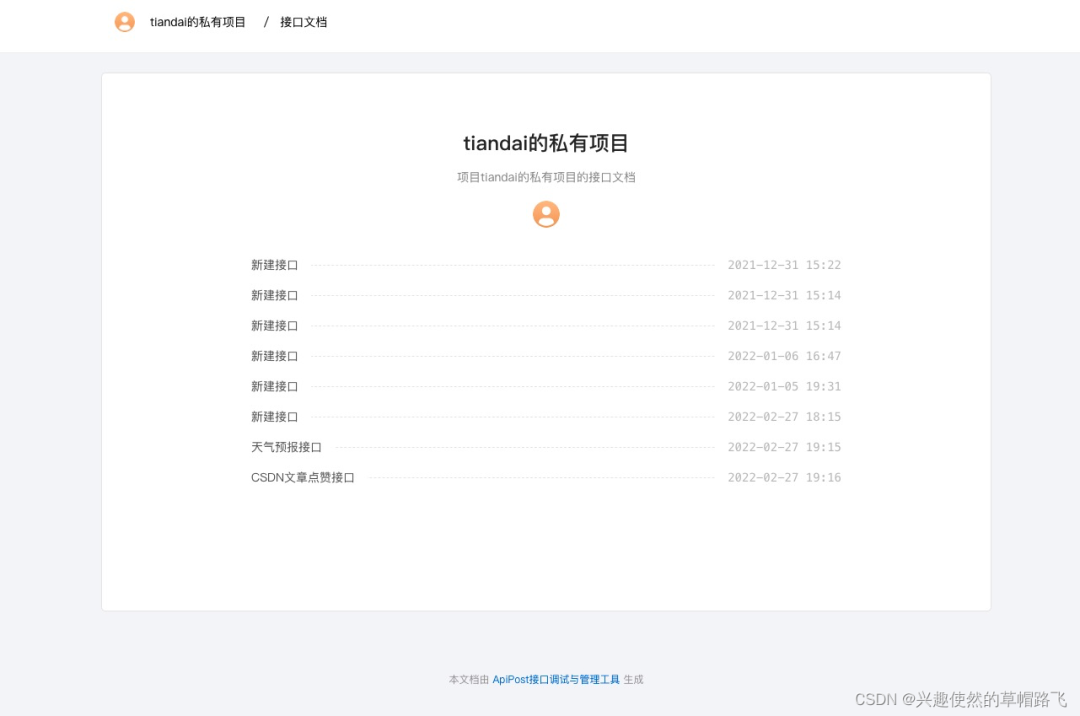
Task: Click the avatar icon in the top navigation bar
Action: click(x=124, y=21)
